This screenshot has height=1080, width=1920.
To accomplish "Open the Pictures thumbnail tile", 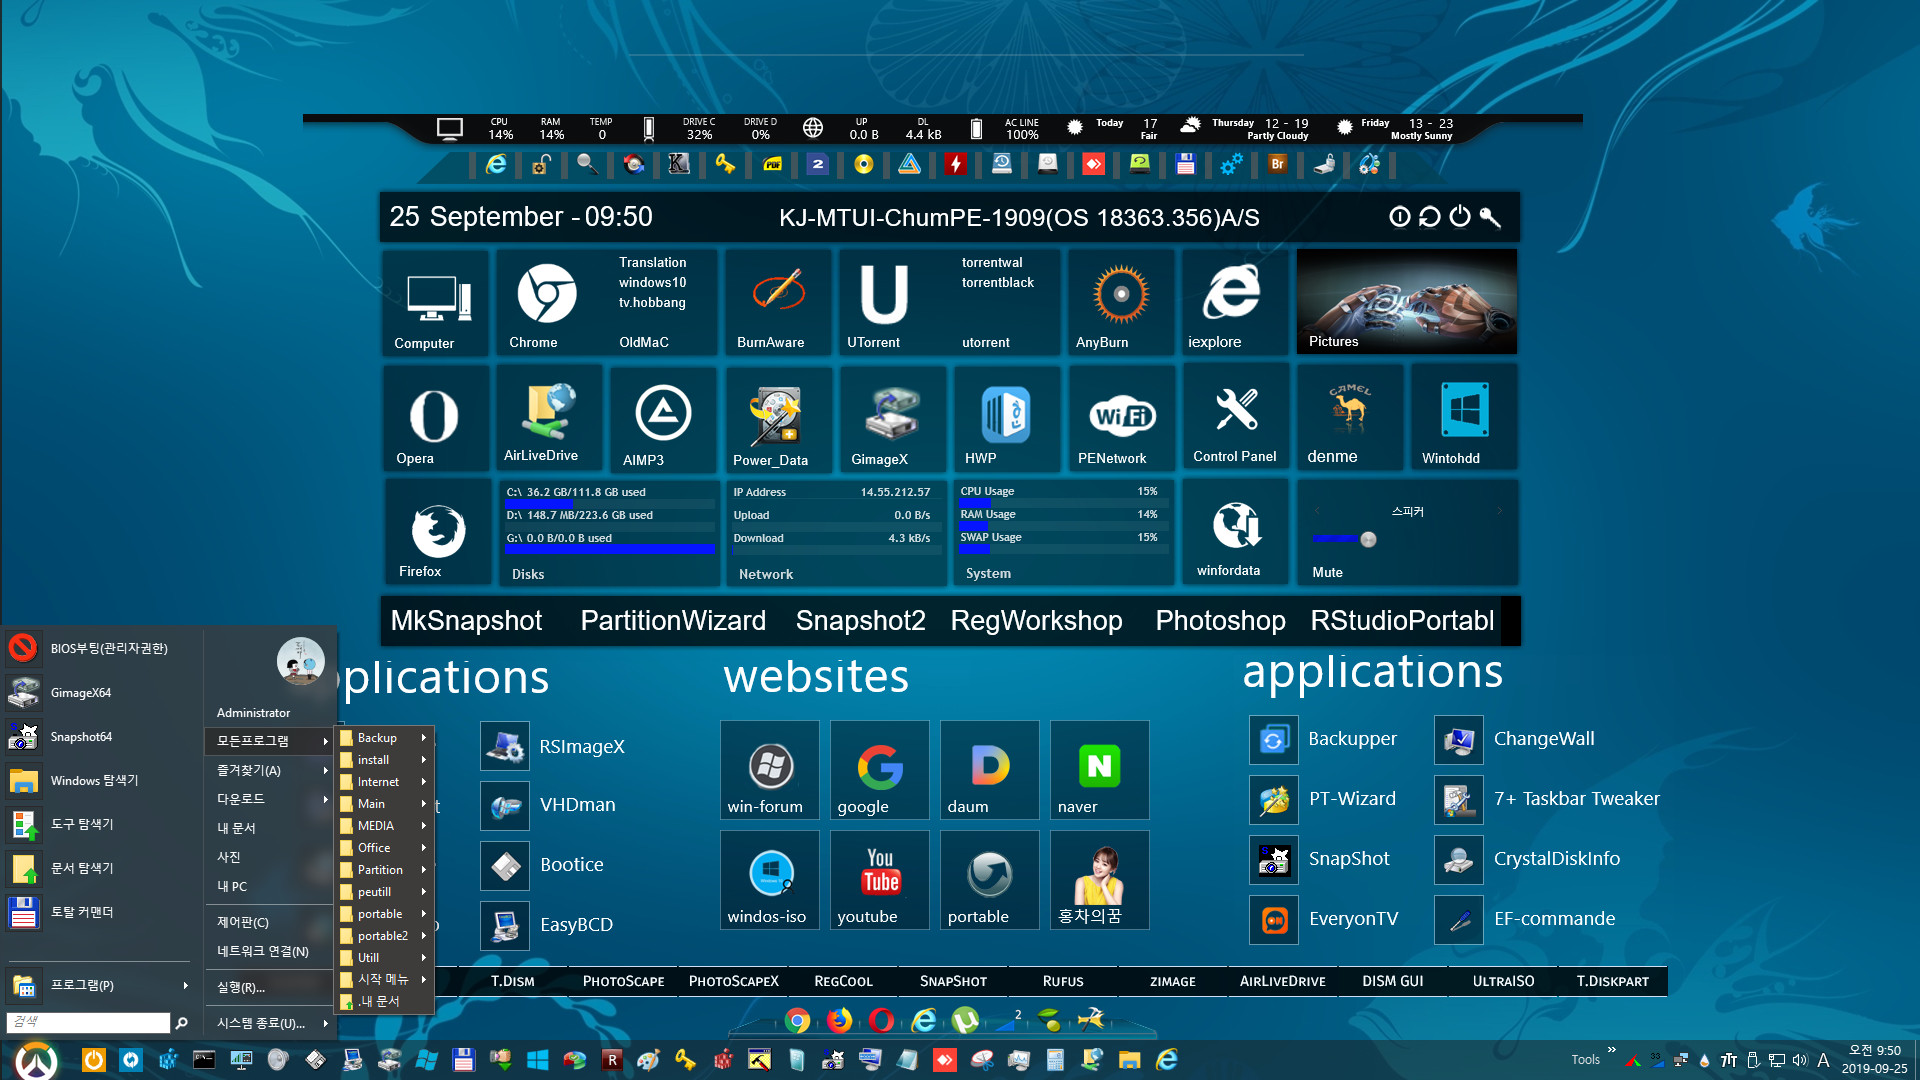I will pyautogui.click(x=1407, y=301).
